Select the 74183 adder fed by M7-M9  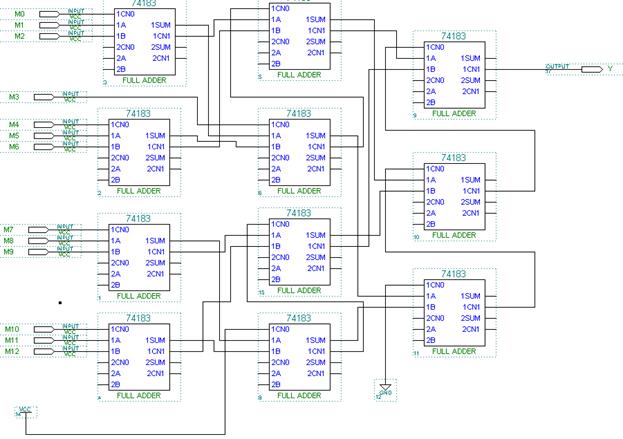(139, 257)
